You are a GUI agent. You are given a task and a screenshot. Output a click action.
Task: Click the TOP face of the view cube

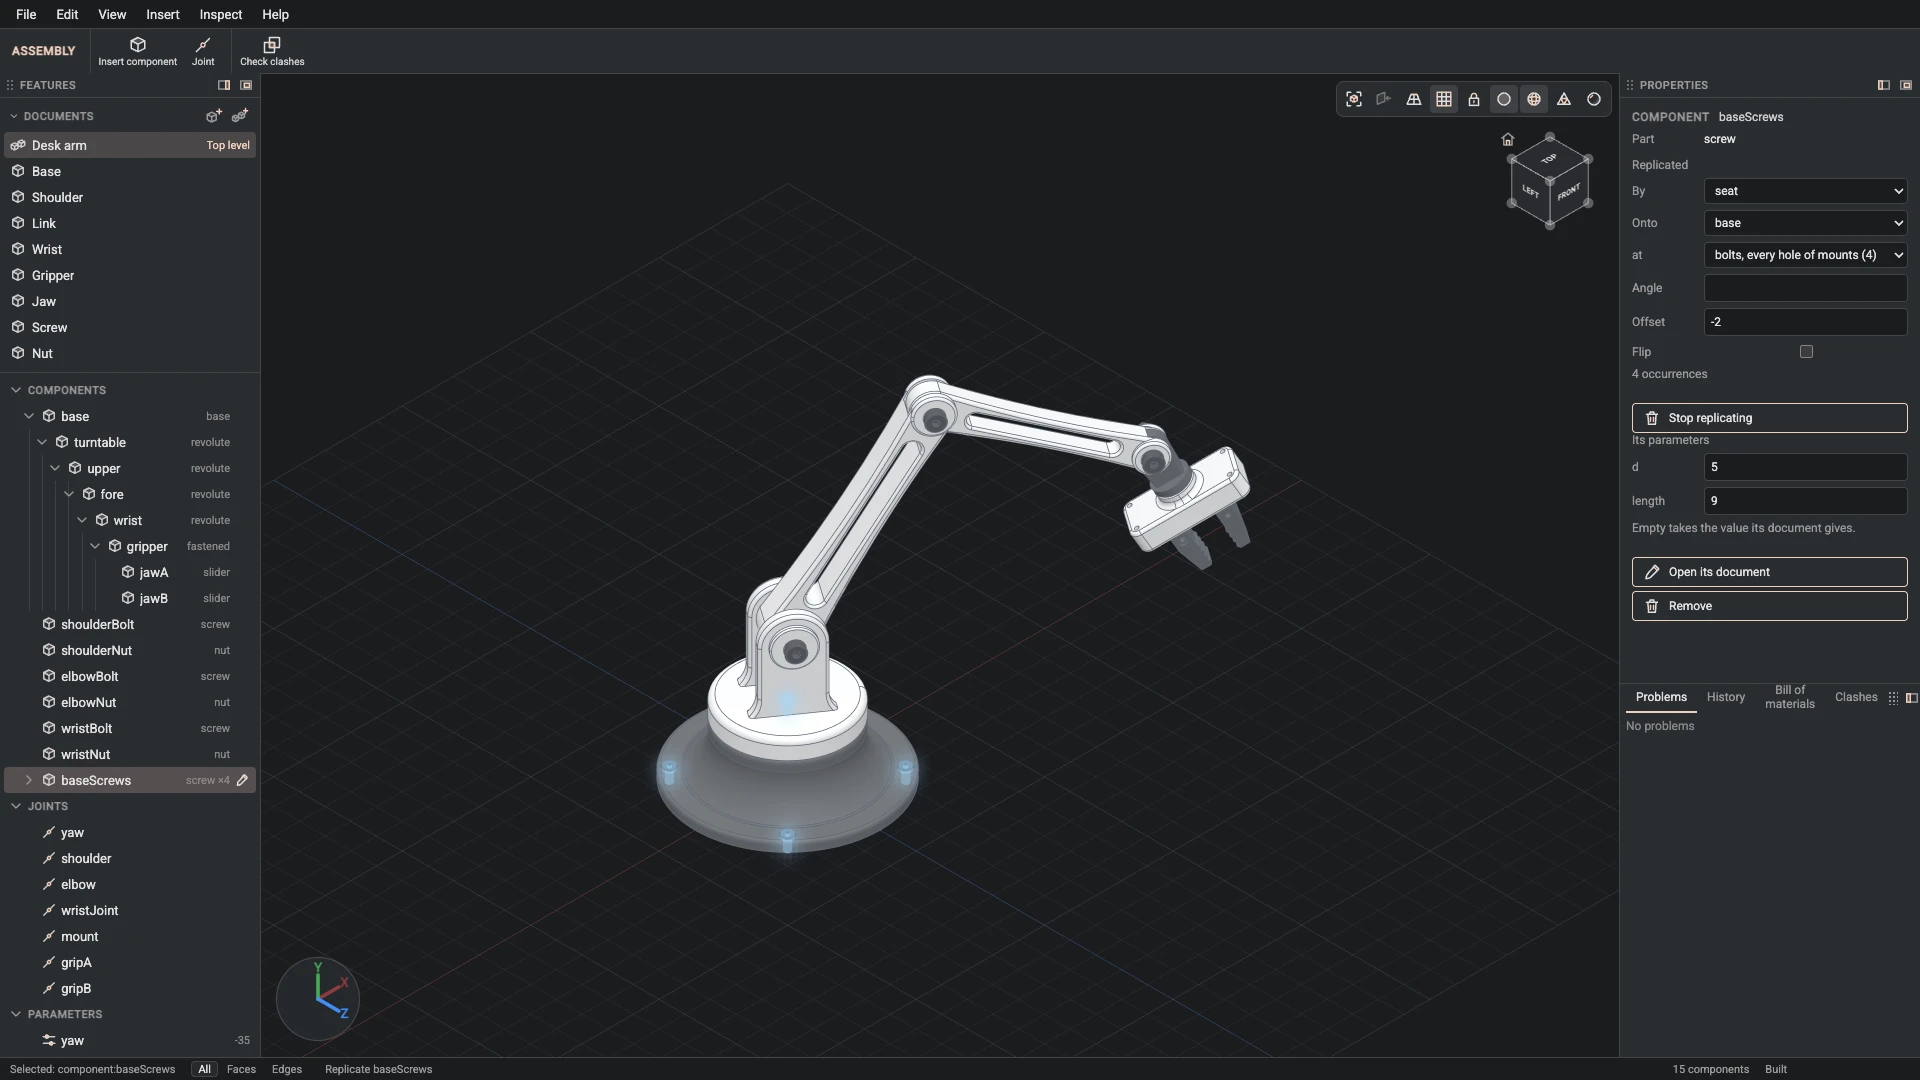pyautogui.click(x=1549, y=159)
